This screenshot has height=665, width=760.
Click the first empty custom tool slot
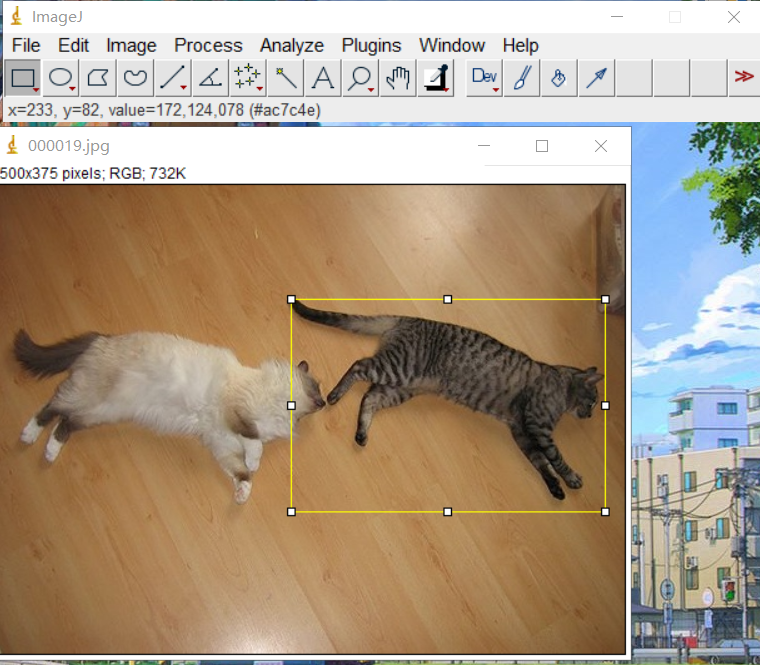click(x=634, y=78)
